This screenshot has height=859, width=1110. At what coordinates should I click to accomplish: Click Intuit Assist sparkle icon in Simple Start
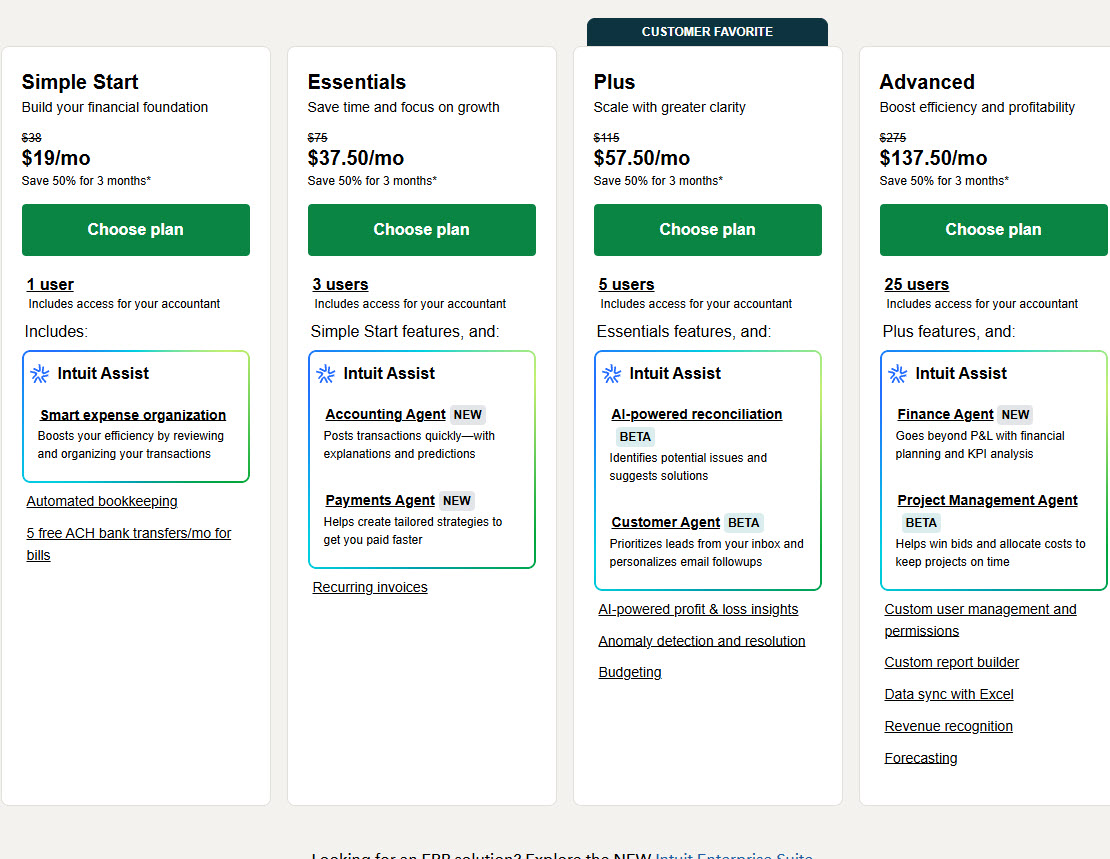pyautogui.click(x=40, y=374)
